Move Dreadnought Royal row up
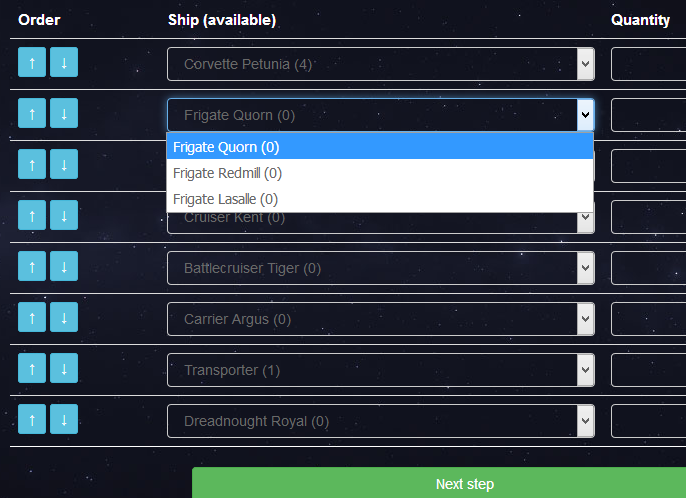The height and width of the screenshot is (498, 686). tap(32, 419)
